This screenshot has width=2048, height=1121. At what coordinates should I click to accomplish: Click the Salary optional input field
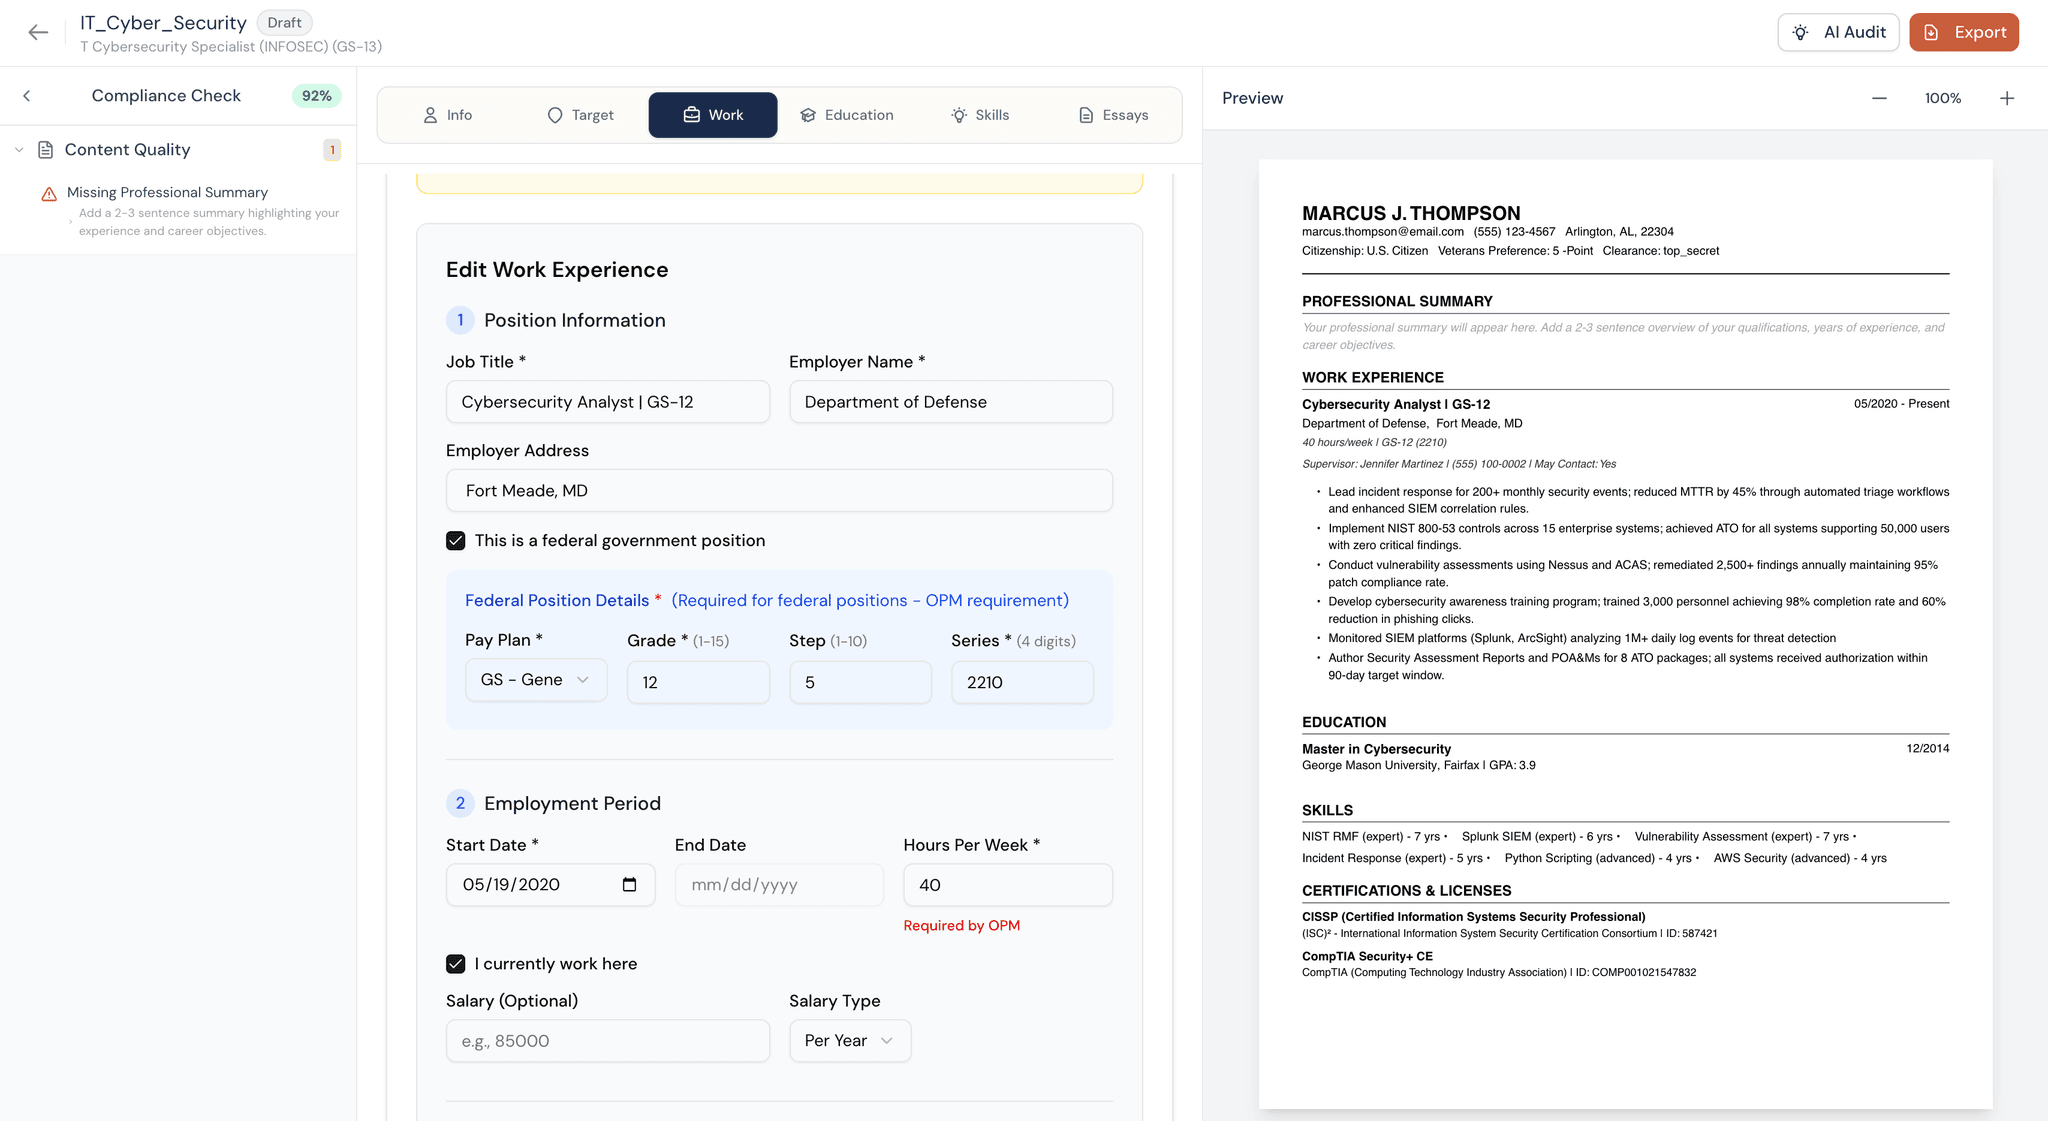607,1040
